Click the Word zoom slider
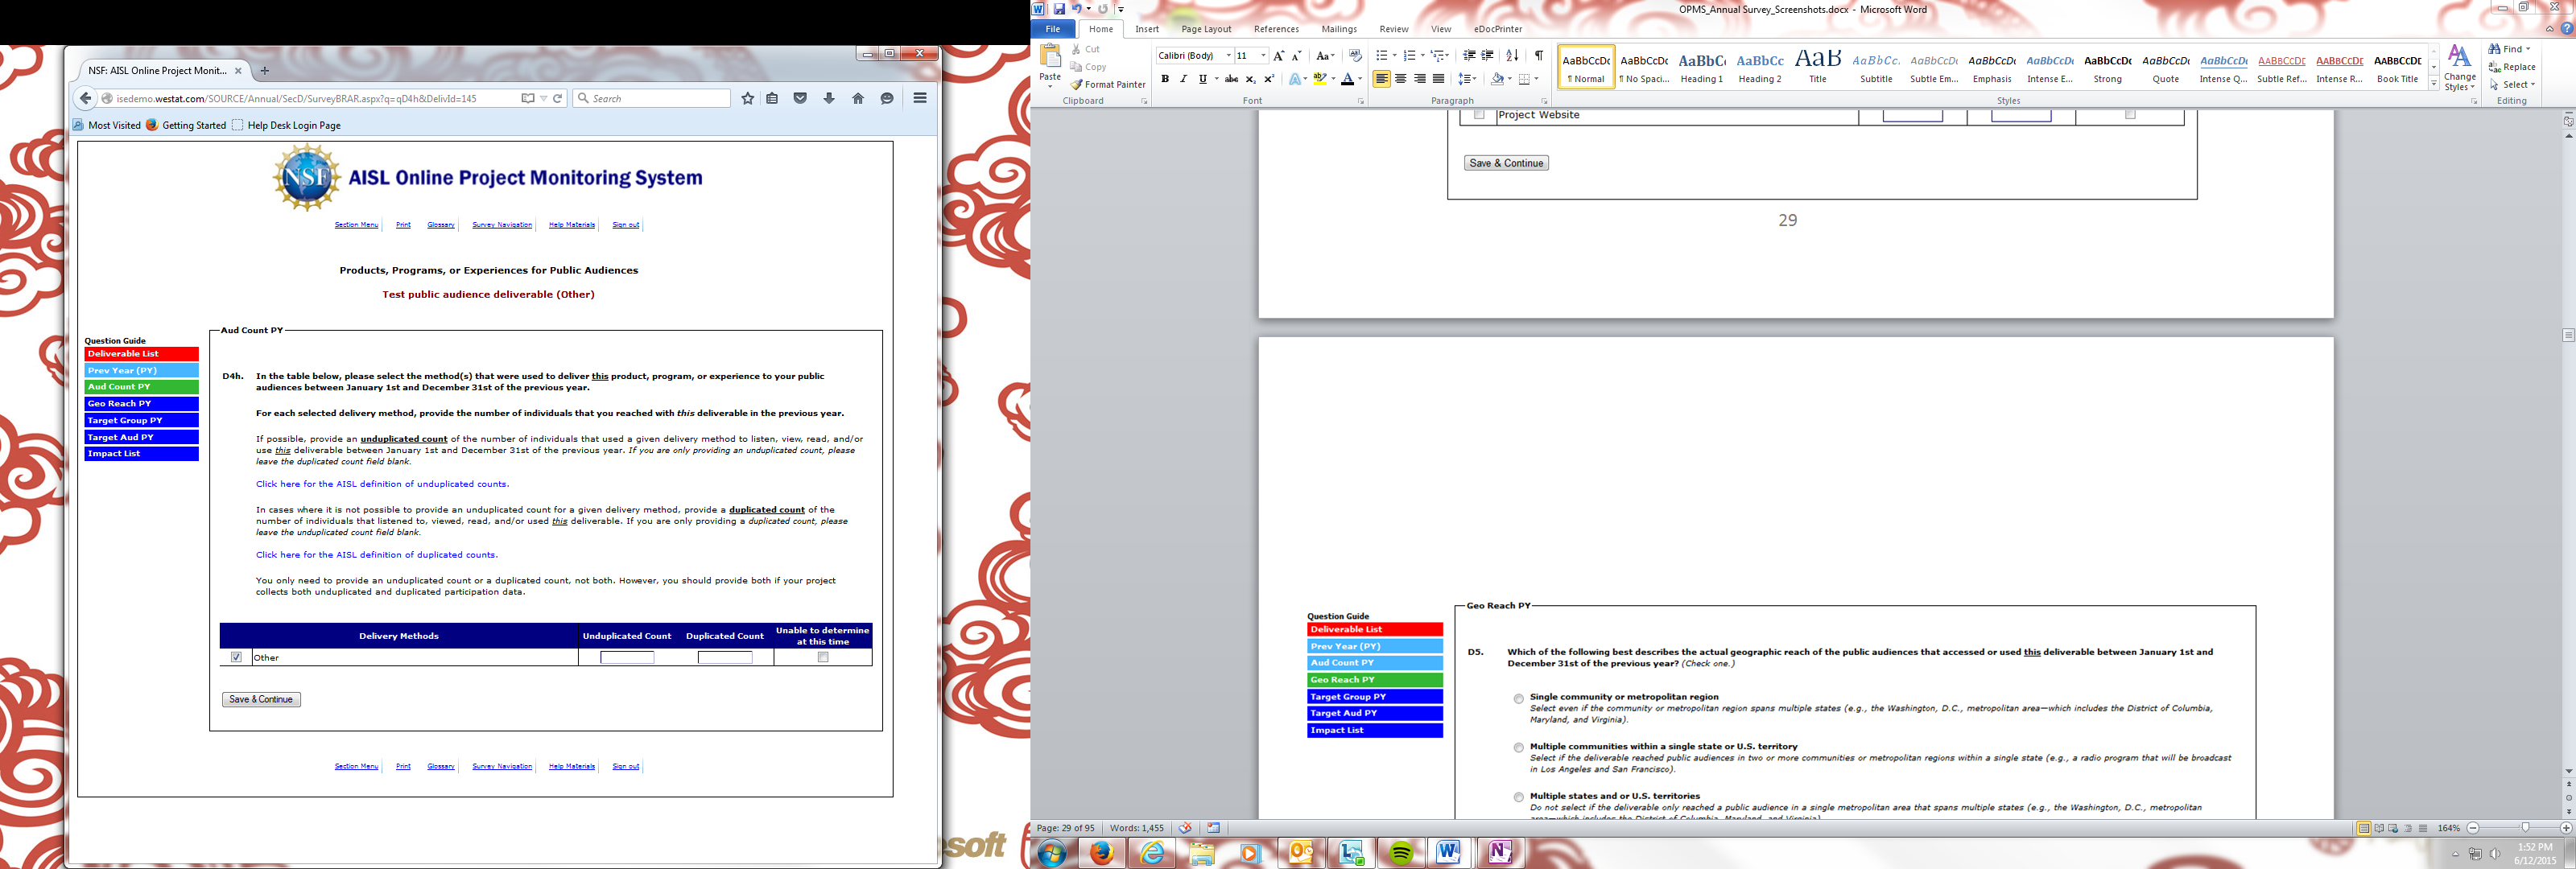Image resolution: width=2576 pixels, height=869 pixels. [x=2525, y=828]
